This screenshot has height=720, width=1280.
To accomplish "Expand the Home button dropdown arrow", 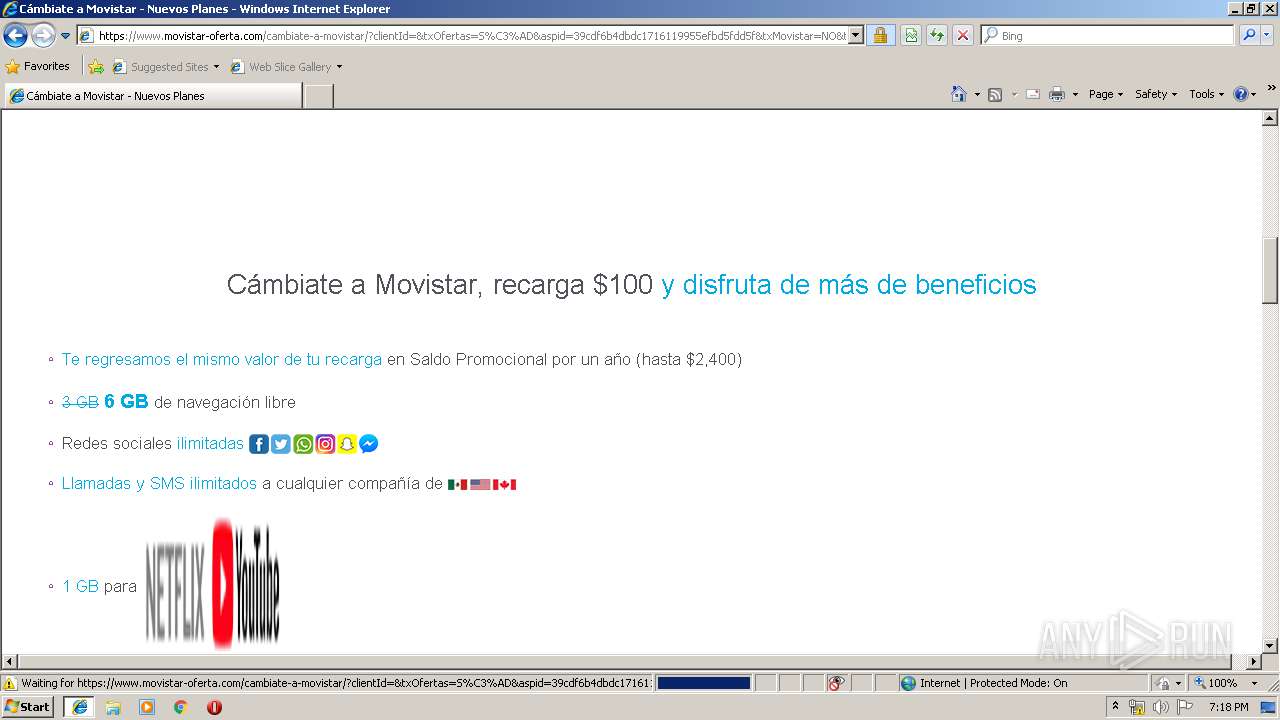I will 975,95.
